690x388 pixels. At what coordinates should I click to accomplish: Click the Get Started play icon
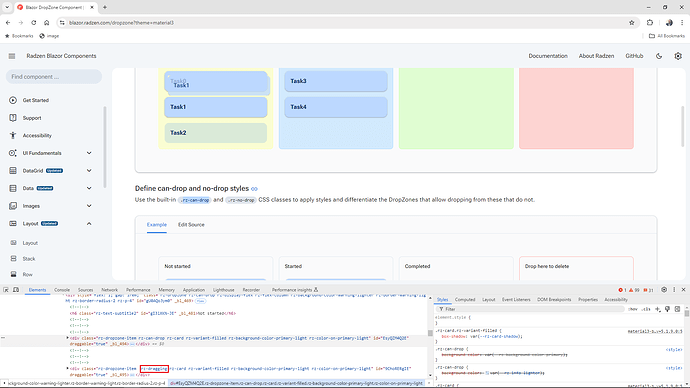click(13, 100)
